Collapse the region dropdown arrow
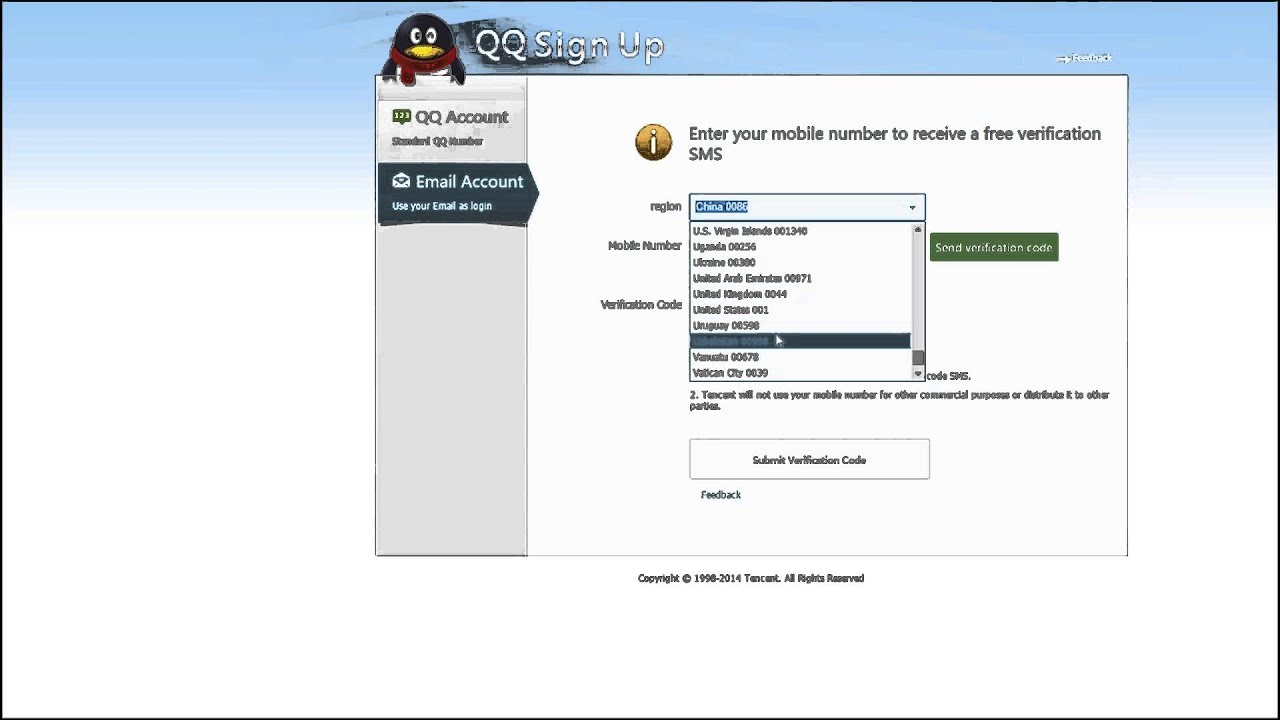 tap(912, 207)
